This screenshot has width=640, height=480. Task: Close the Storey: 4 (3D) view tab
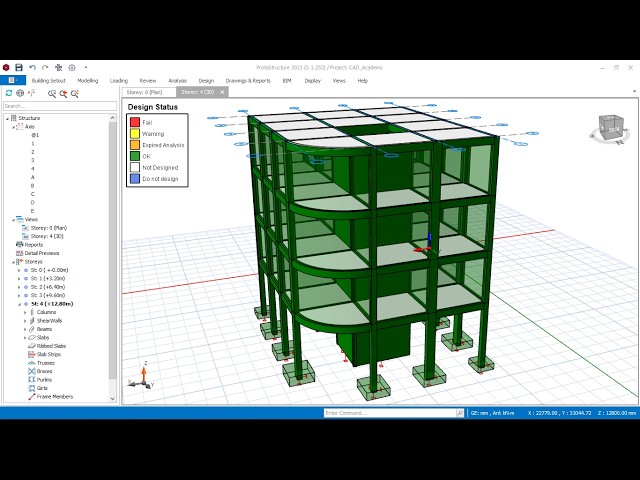222,92
